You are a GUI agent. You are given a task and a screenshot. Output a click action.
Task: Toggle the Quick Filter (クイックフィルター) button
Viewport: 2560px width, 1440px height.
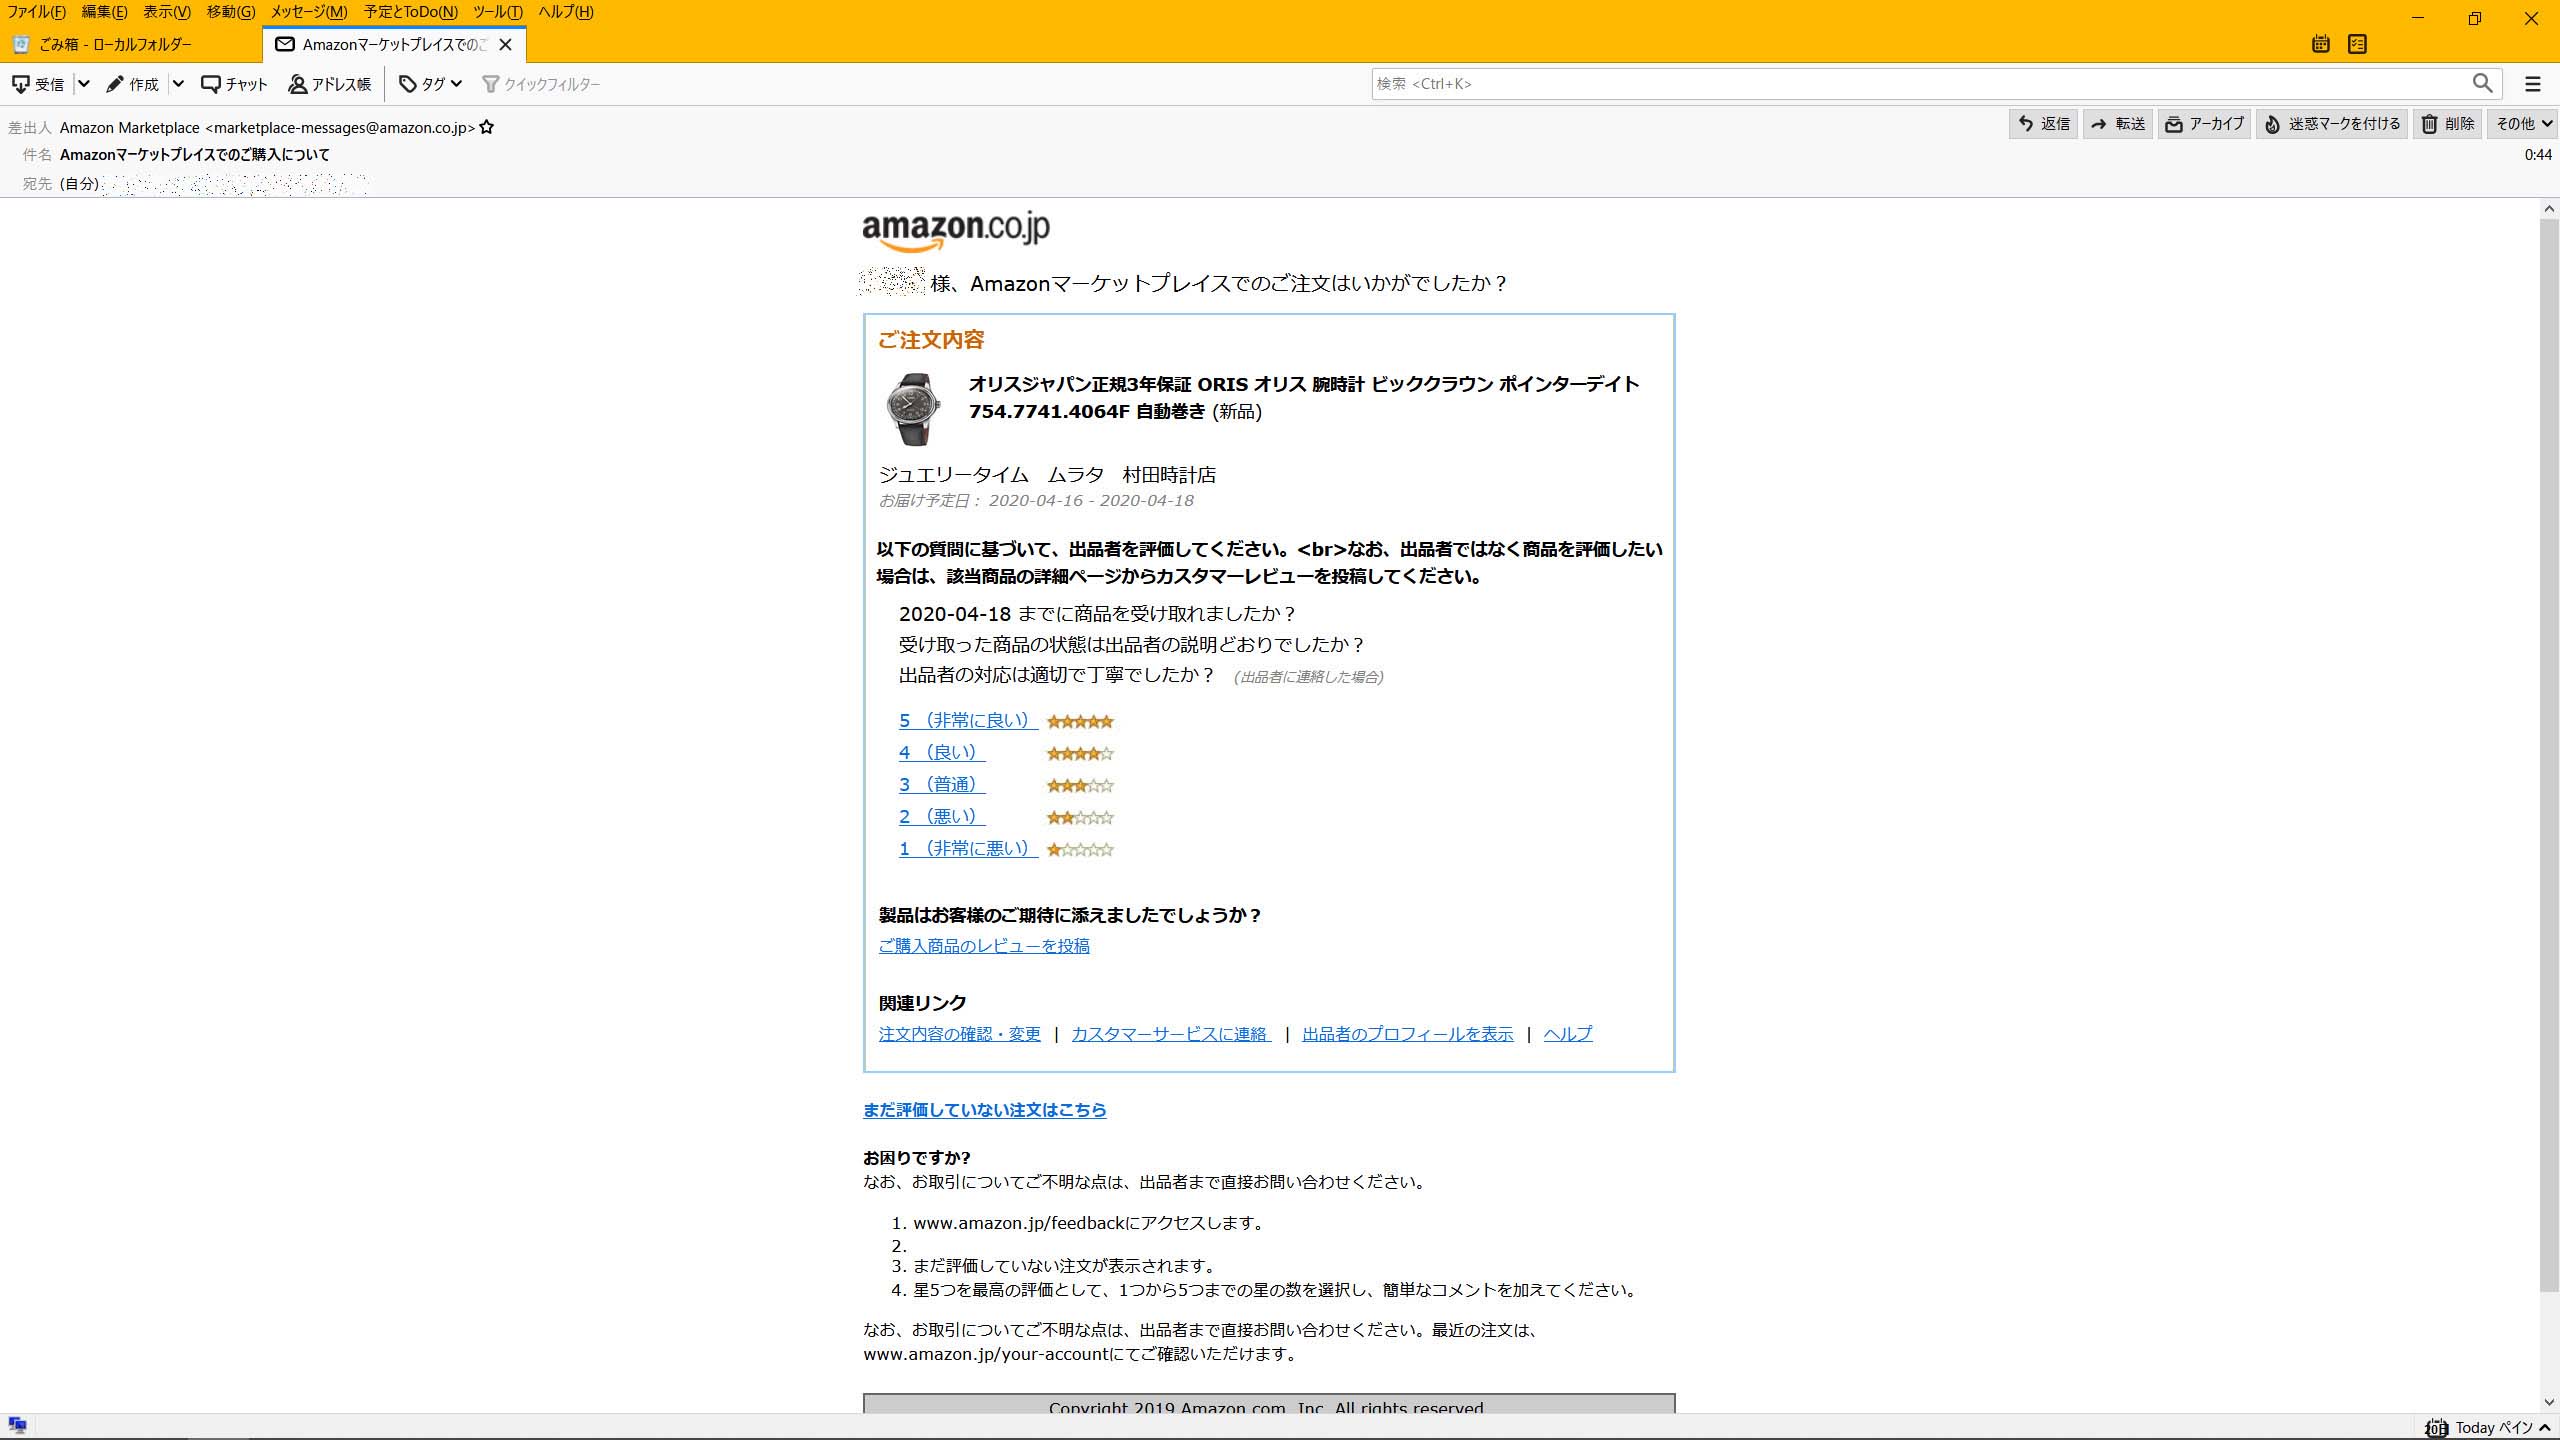coord(541,84)
